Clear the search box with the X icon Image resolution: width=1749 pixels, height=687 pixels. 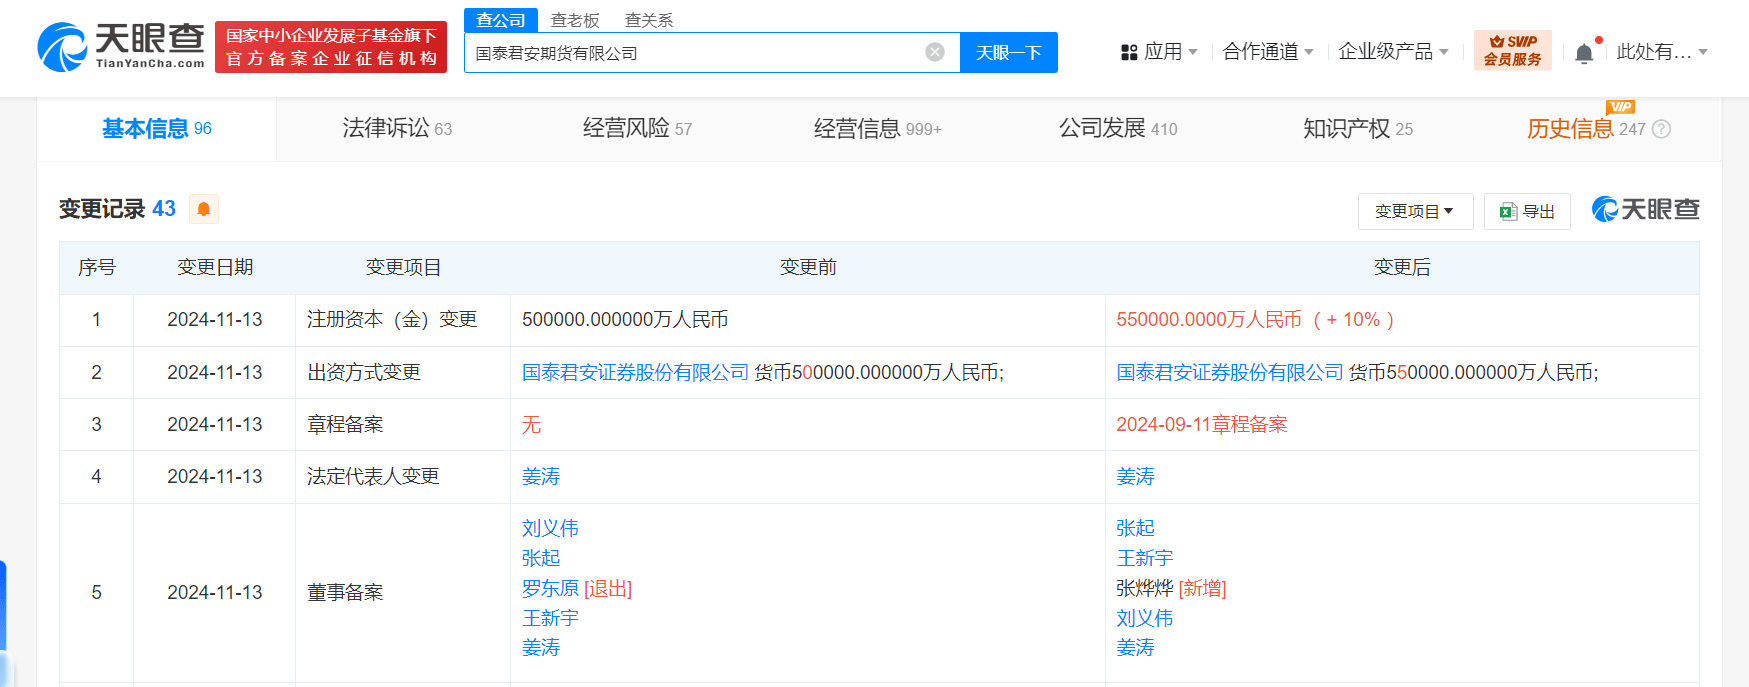point(935,52)
